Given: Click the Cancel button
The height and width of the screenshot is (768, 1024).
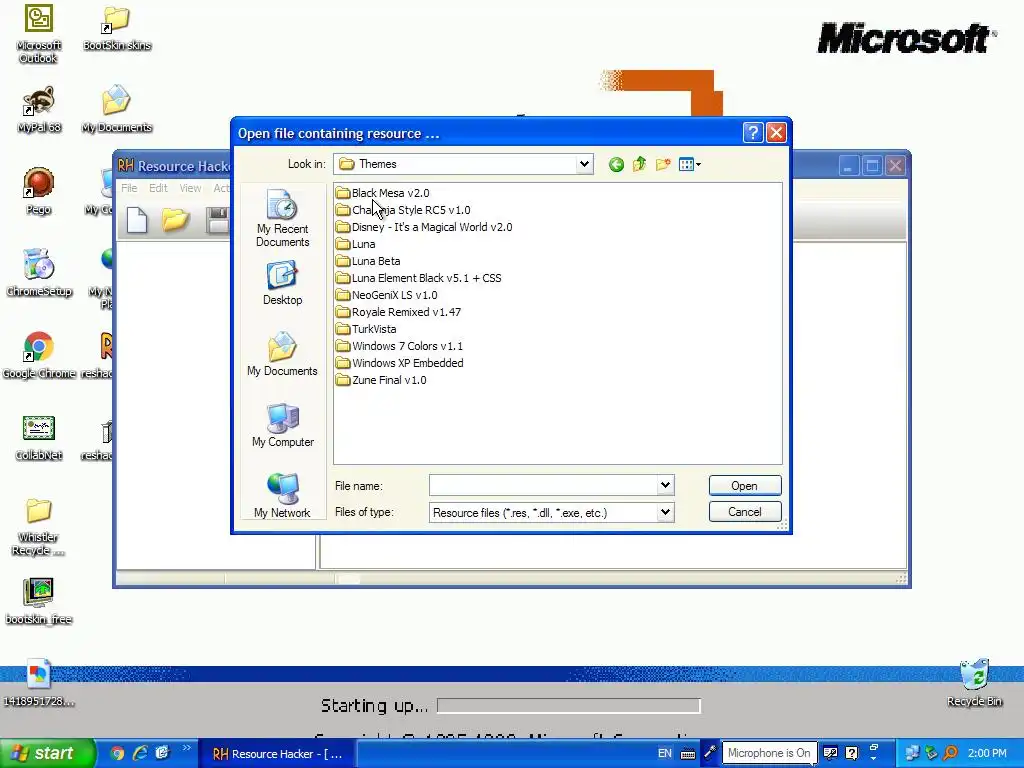Looking at the screenshot, I should 744,512.
